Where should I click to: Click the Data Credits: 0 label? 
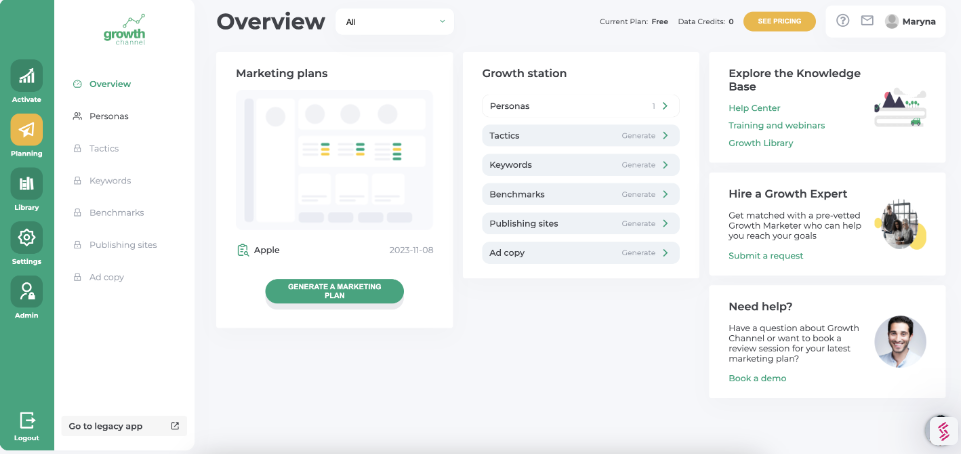(705, 21)
